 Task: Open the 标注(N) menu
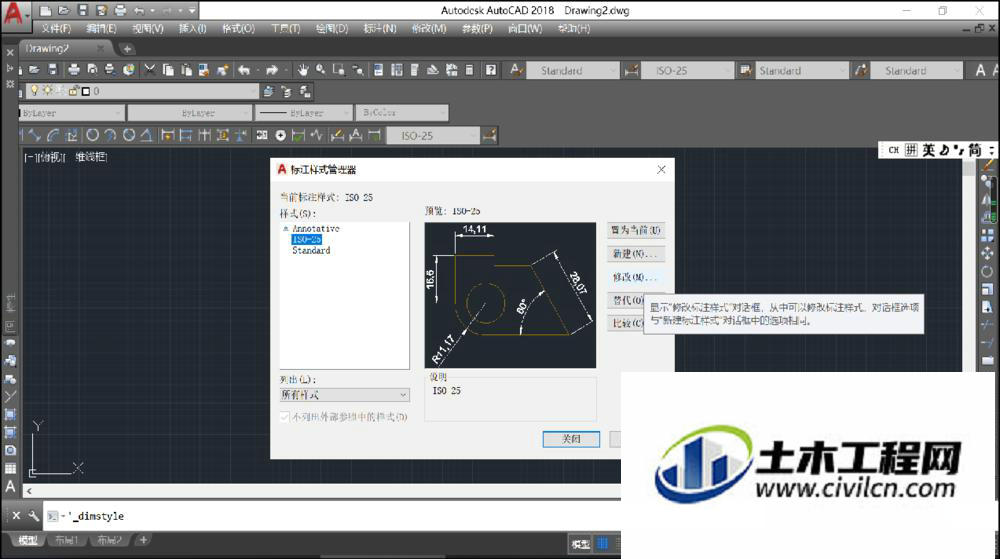(379, 29)
